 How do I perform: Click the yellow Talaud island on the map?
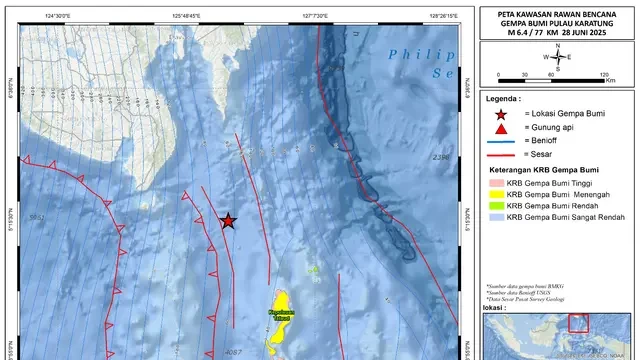(281, 318)
